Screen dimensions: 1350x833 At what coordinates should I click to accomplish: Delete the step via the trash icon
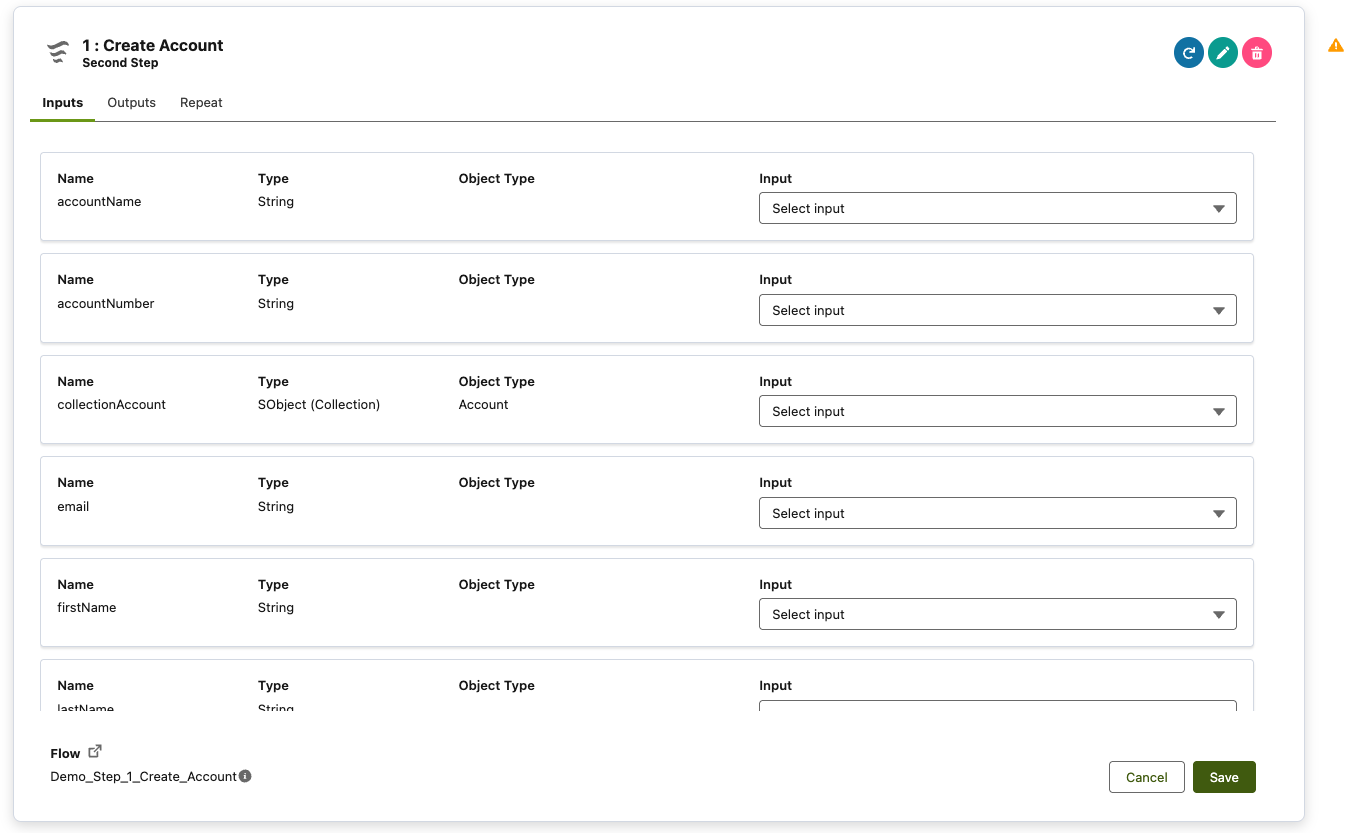coord(1257,52)
